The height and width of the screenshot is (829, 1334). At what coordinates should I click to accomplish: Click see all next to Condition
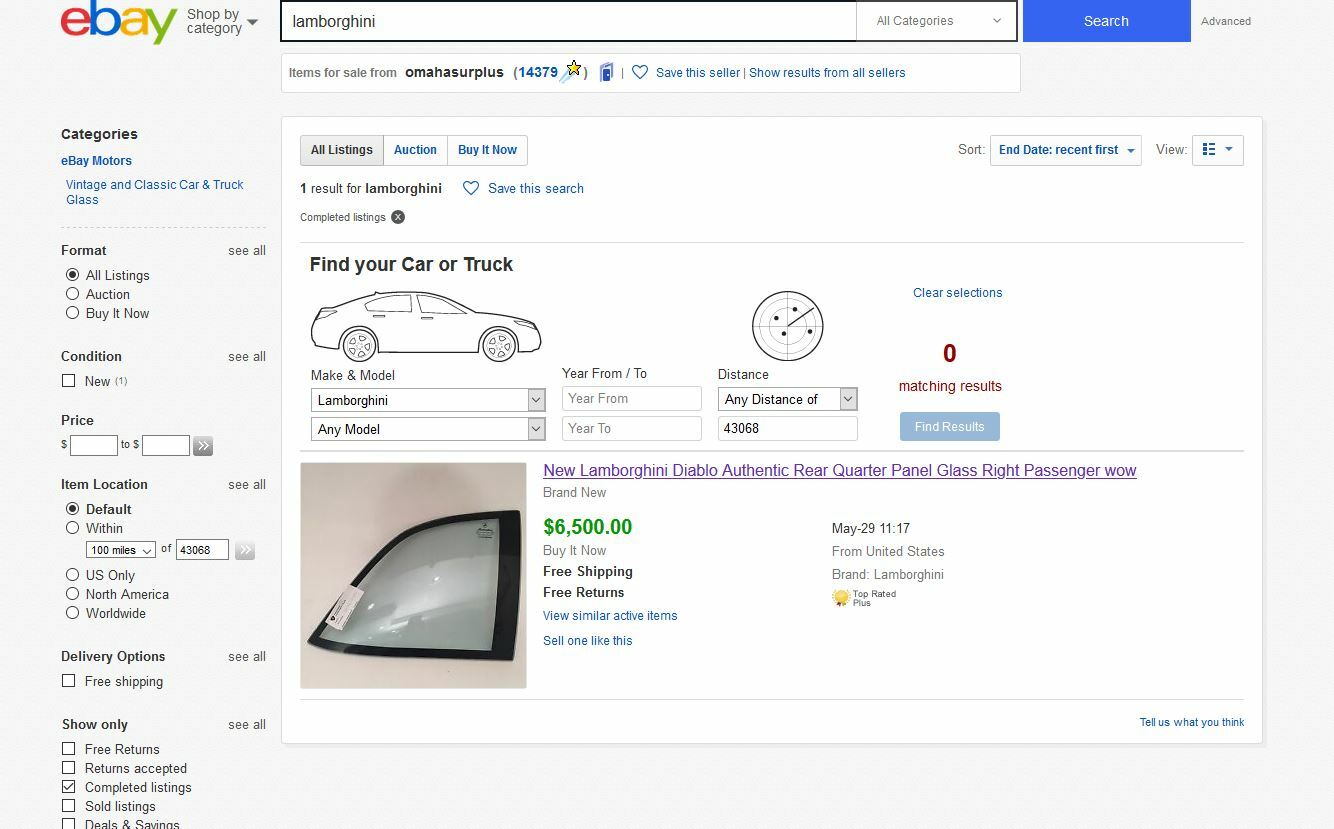247,357
